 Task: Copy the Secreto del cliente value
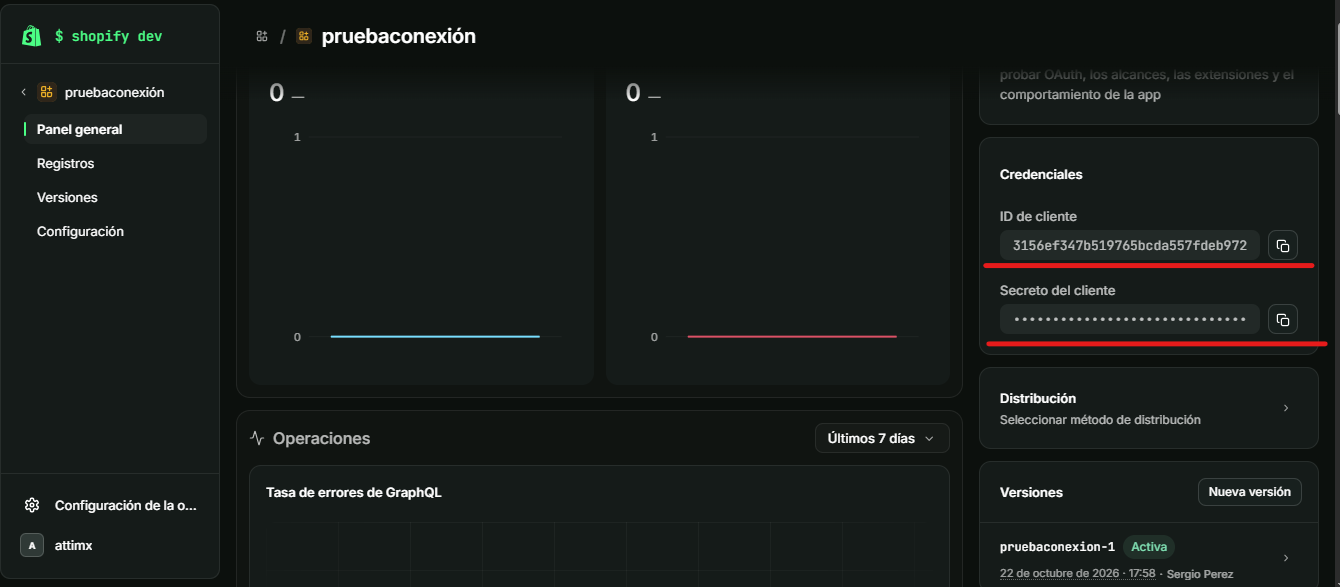(x=1283, y=319)
